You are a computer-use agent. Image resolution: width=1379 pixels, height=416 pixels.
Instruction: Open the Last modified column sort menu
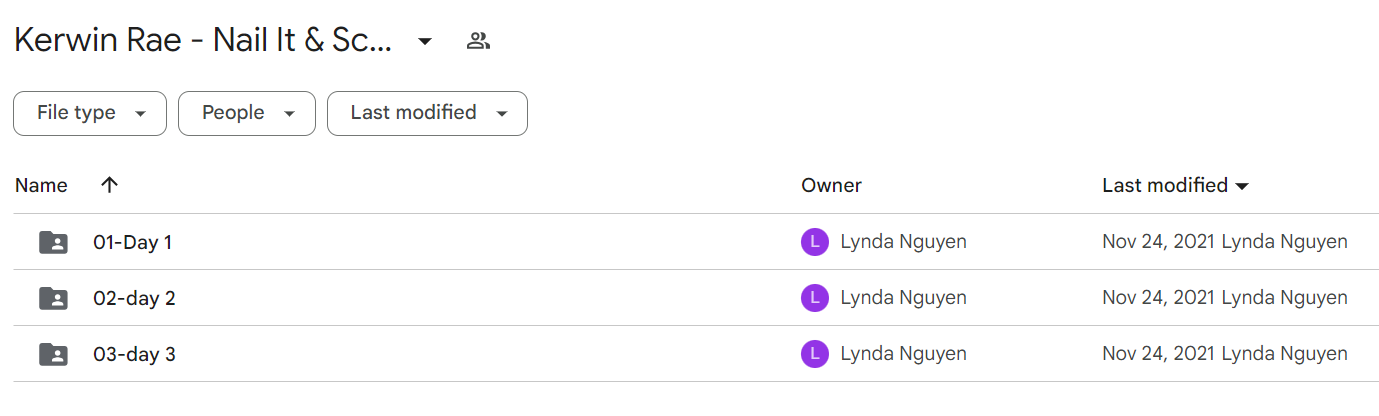(1176, 185)
